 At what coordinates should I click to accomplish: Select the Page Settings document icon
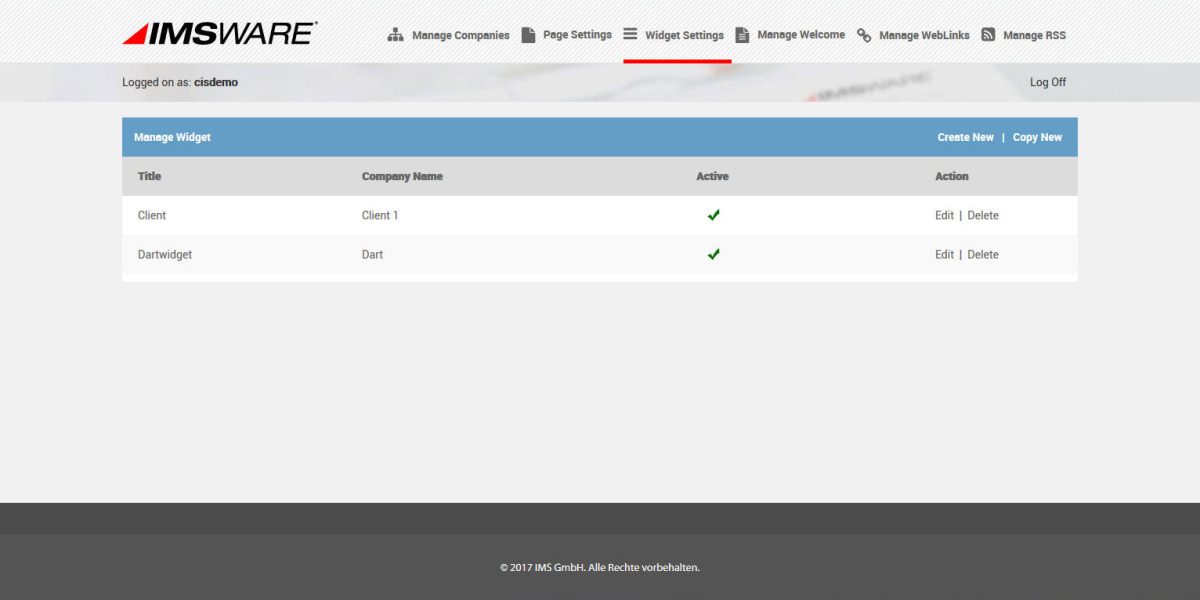(527, 33)
